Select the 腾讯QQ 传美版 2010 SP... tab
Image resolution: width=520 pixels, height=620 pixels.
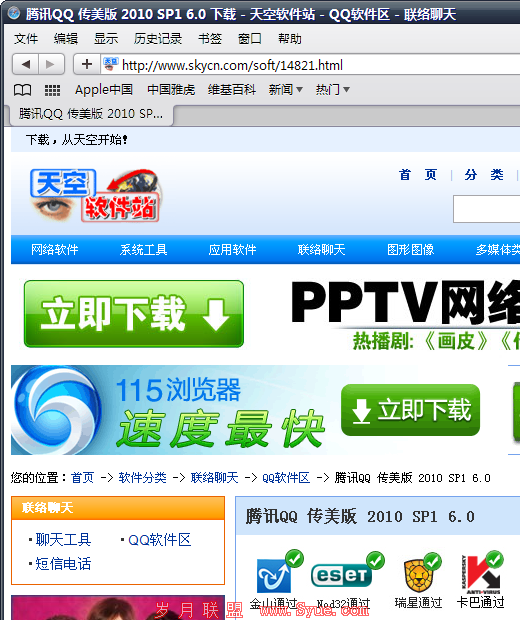pos(91,114)
